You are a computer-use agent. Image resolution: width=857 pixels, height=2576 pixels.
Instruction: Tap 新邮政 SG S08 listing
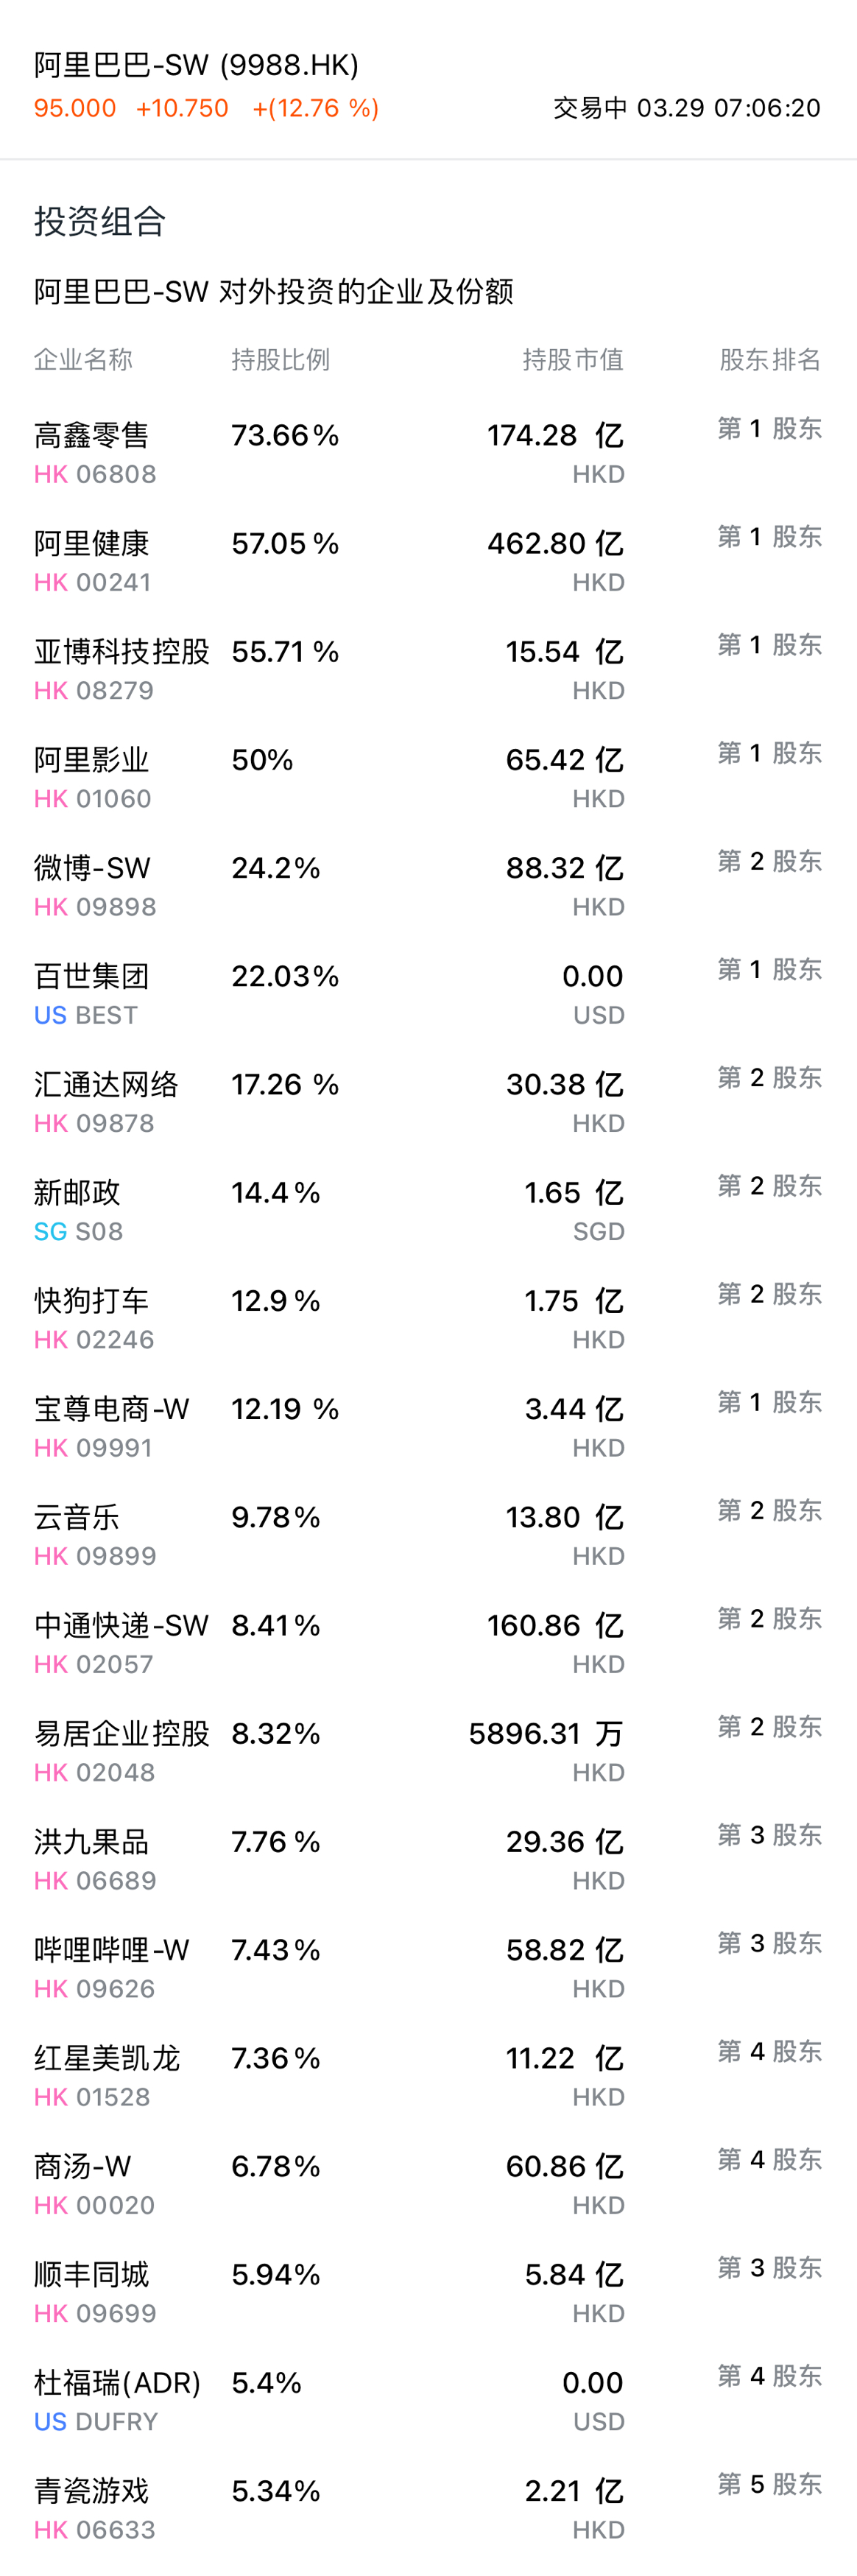tap(428, 1209)
